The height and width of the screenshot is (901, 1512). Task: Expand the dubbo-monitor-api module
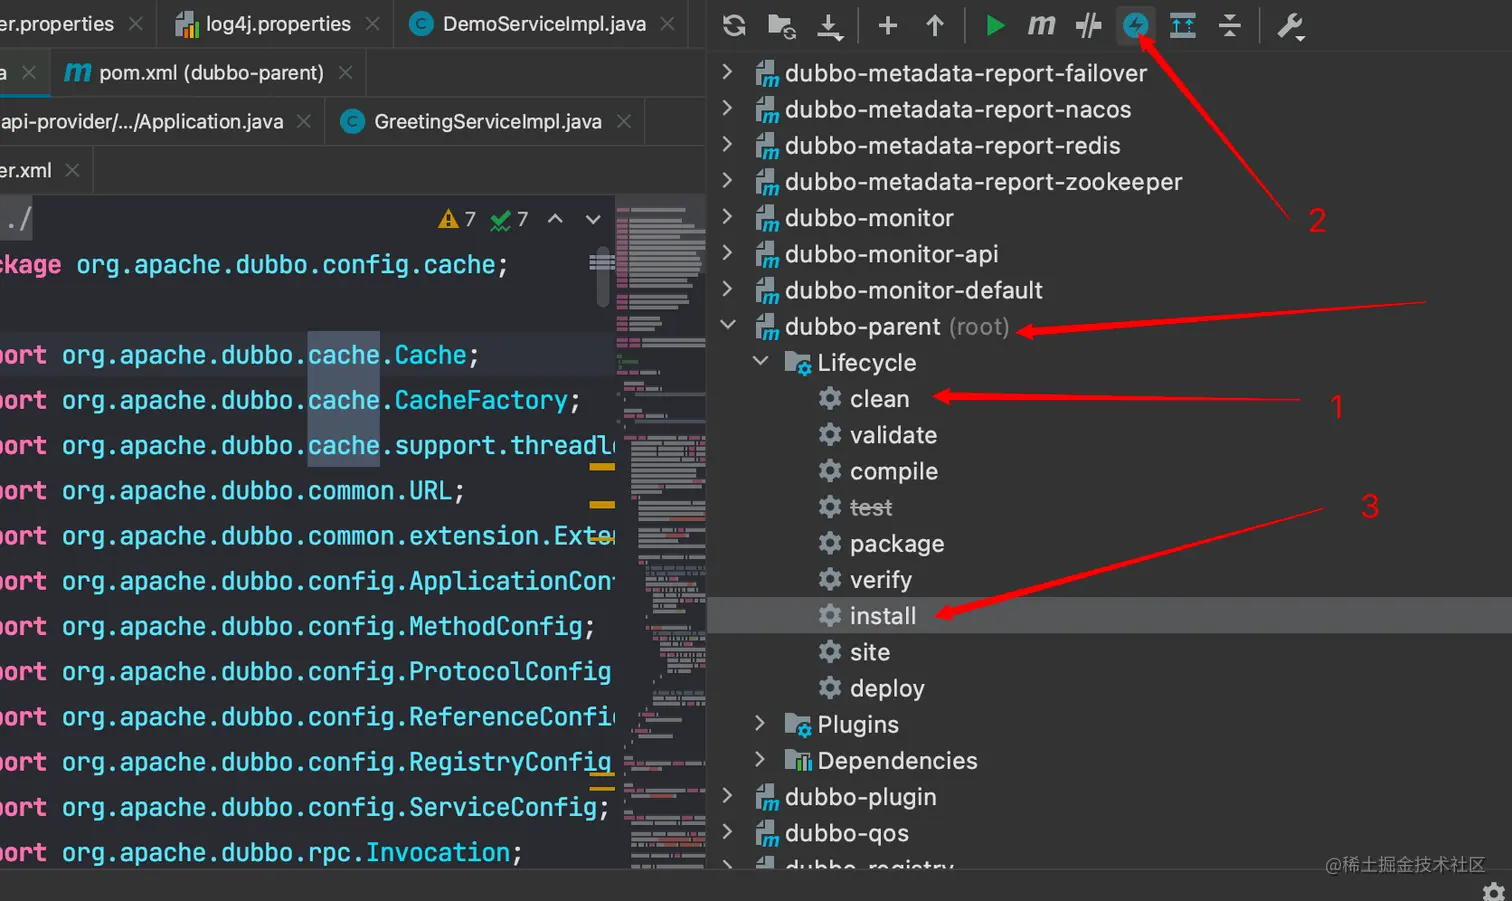(x=728, y=253)
